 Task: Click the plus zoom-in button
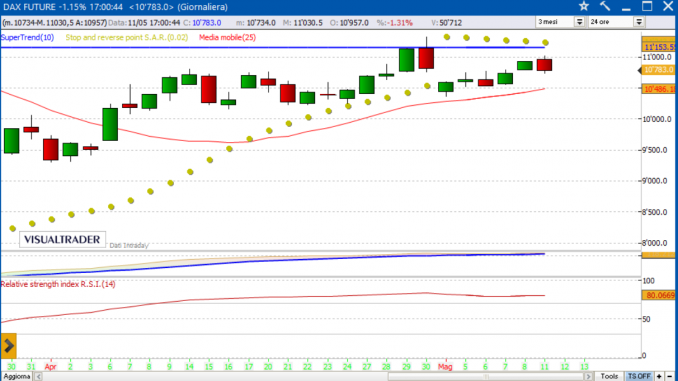coord(659,376)
